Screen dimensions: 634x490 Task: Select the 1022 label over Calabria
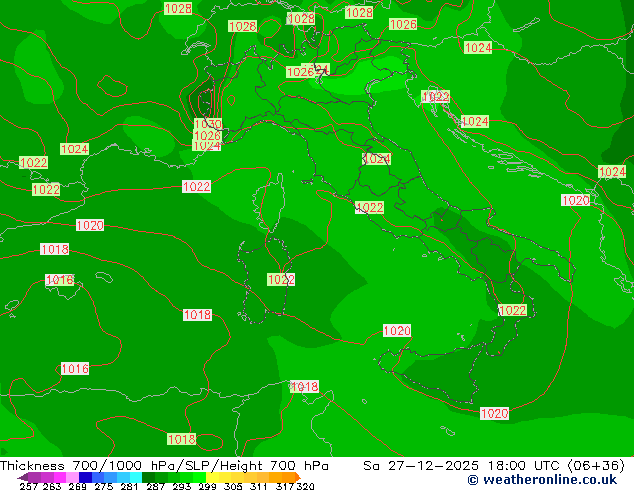513,310
